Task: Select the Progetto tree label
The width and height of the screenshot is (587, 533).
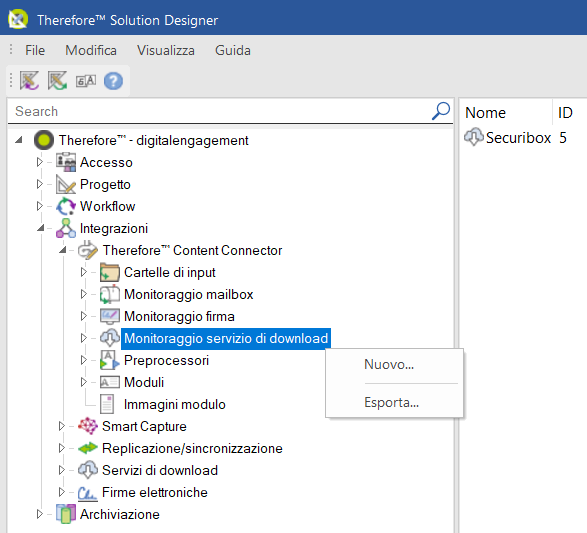Action: tap(105, 184)
